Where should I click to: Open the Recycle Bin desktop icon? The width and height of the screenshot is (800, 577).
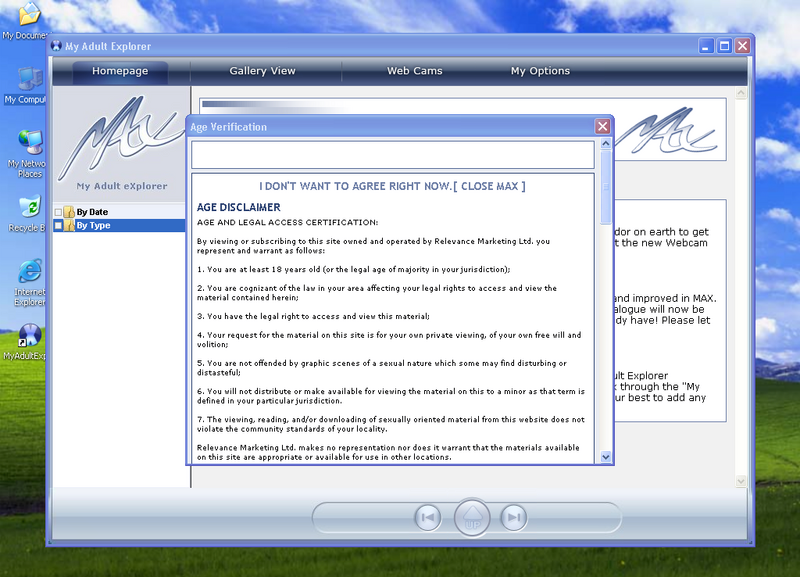pyautogui.click(x=30, y=208)
